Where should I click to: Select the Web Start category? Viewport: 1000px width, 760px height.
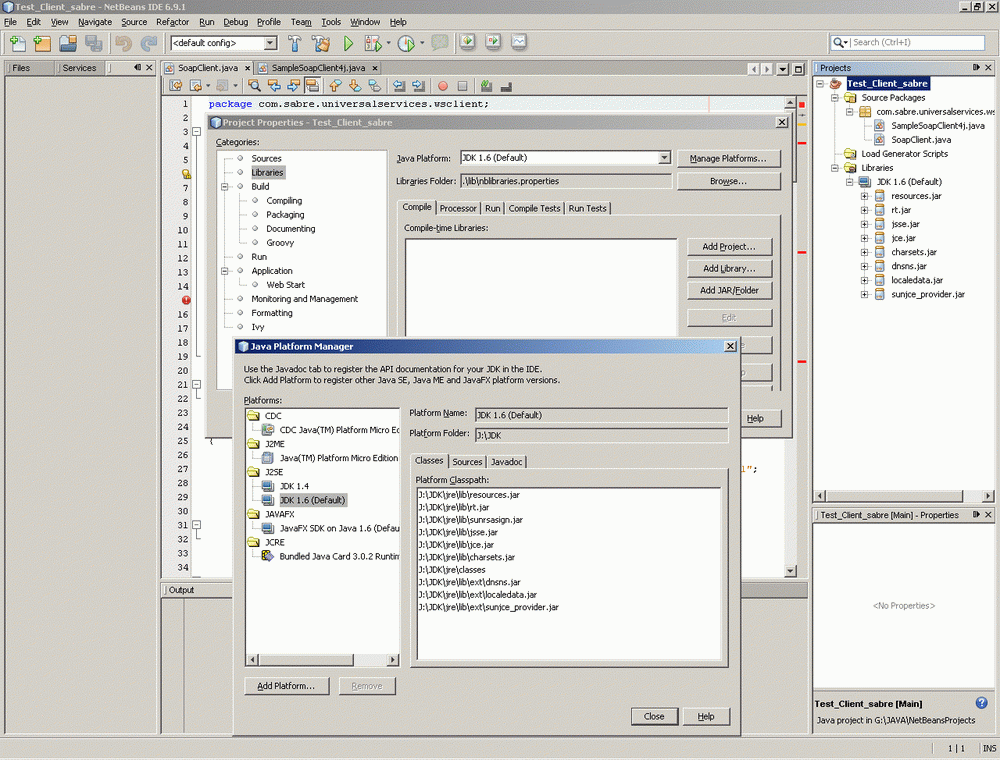point(285,285)
